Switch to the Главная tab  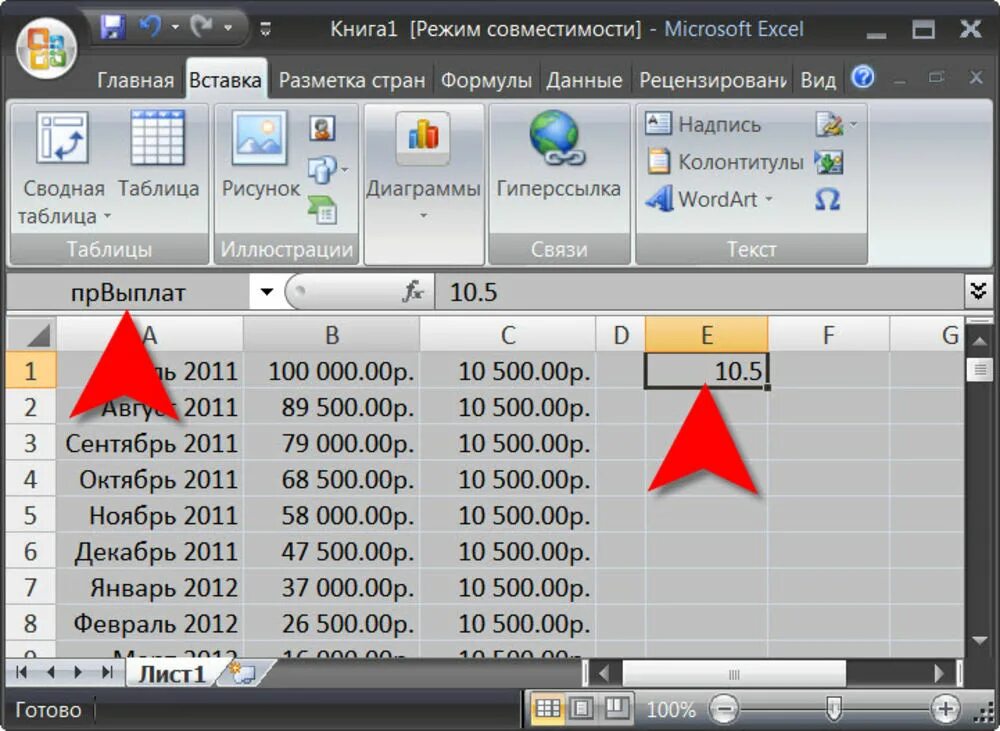pos(135,80)
